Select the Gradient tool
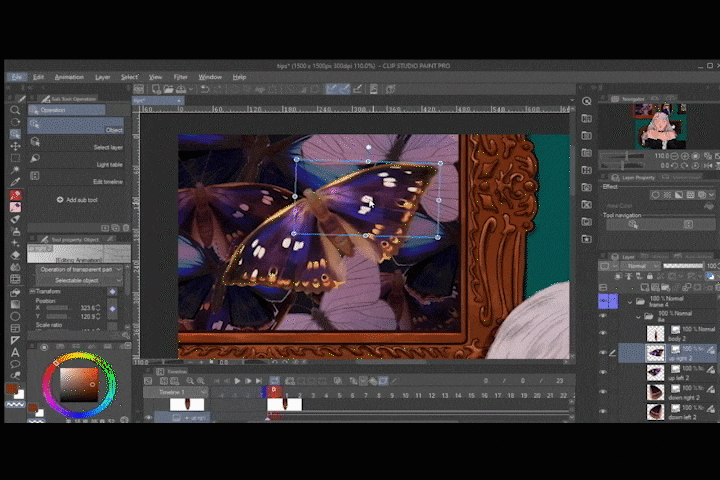 pos(15,304)
